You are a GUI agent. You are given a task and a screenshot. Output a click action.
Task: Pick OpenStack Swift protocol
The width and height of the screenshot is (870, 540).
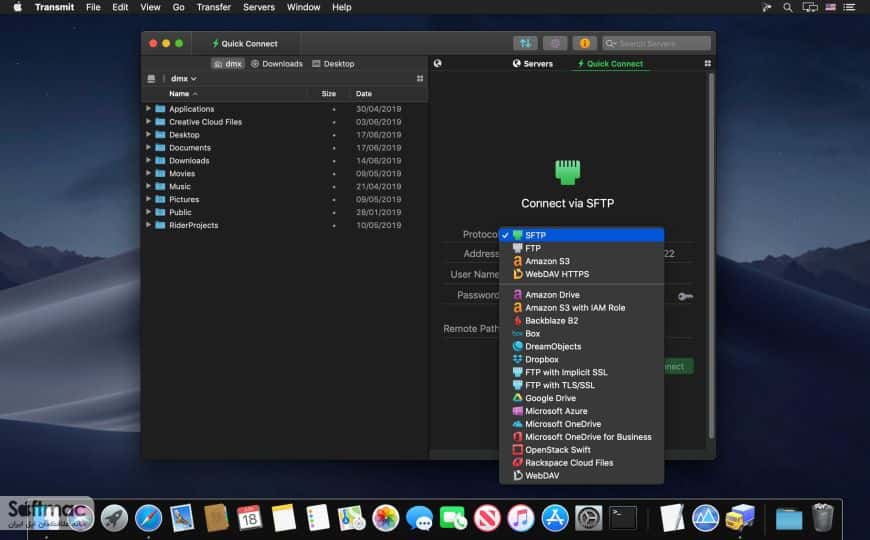pyautogui.click(x=581, y=450)
